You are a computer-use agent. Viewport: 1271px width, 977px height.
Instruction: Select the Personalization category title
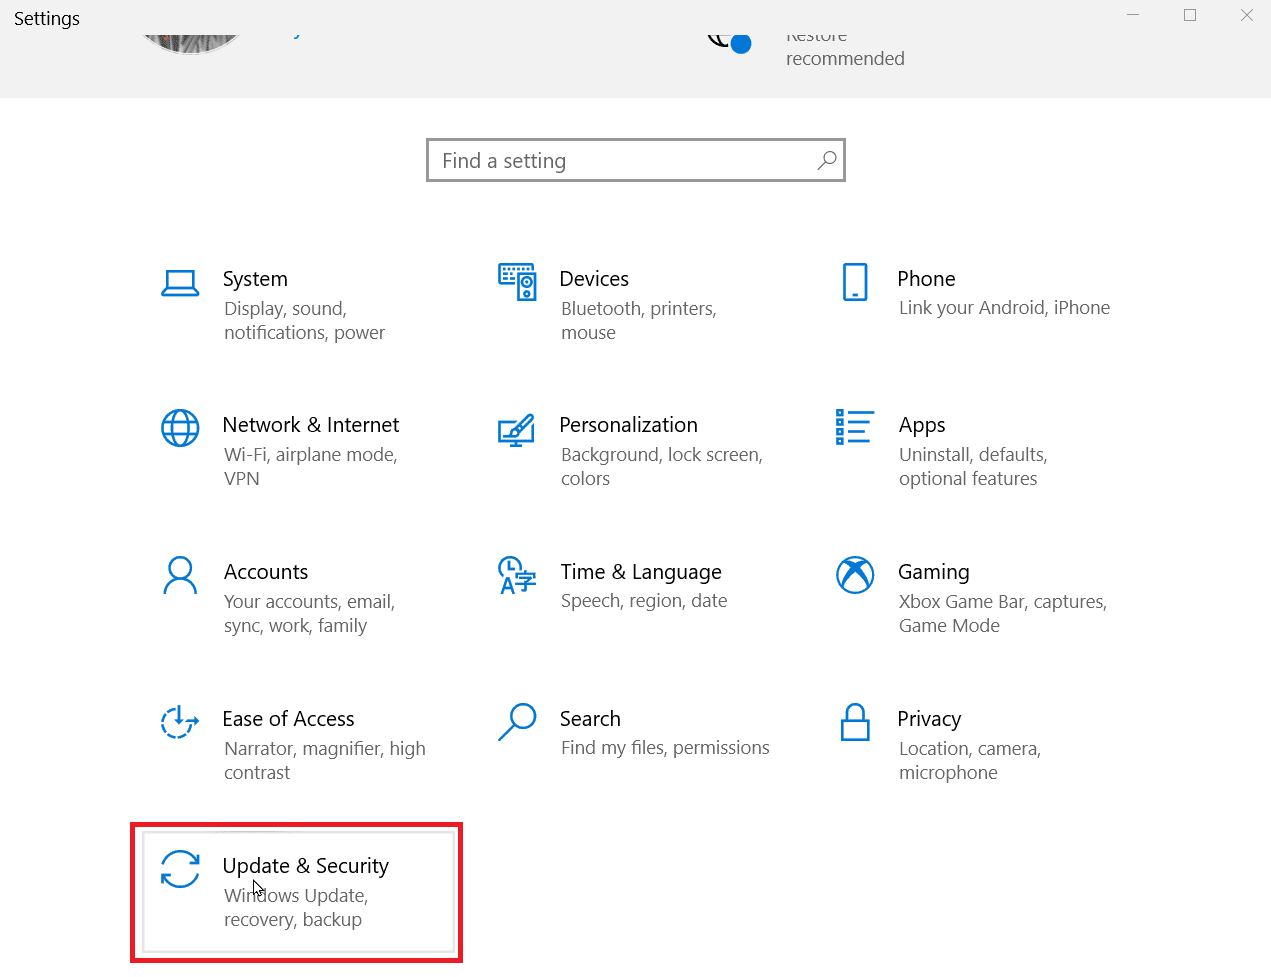[x=628, y=425]
